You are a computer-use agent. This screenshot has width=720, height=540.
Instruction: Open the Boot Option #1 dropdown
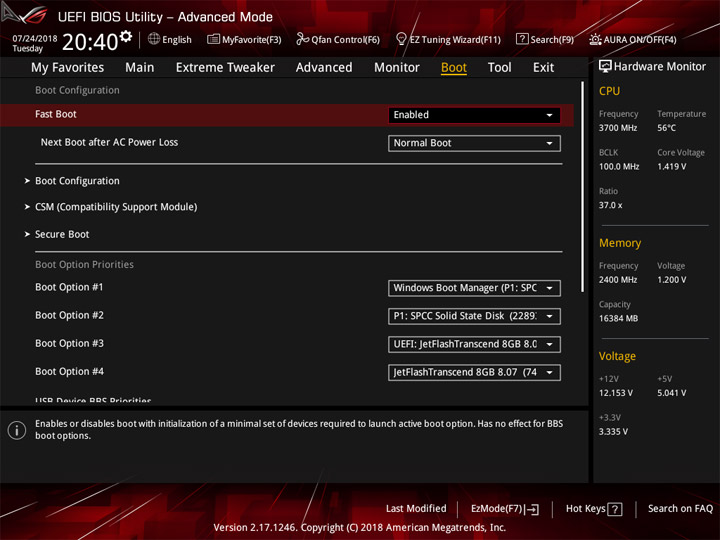pyautogui.click(x=474, y=288)
